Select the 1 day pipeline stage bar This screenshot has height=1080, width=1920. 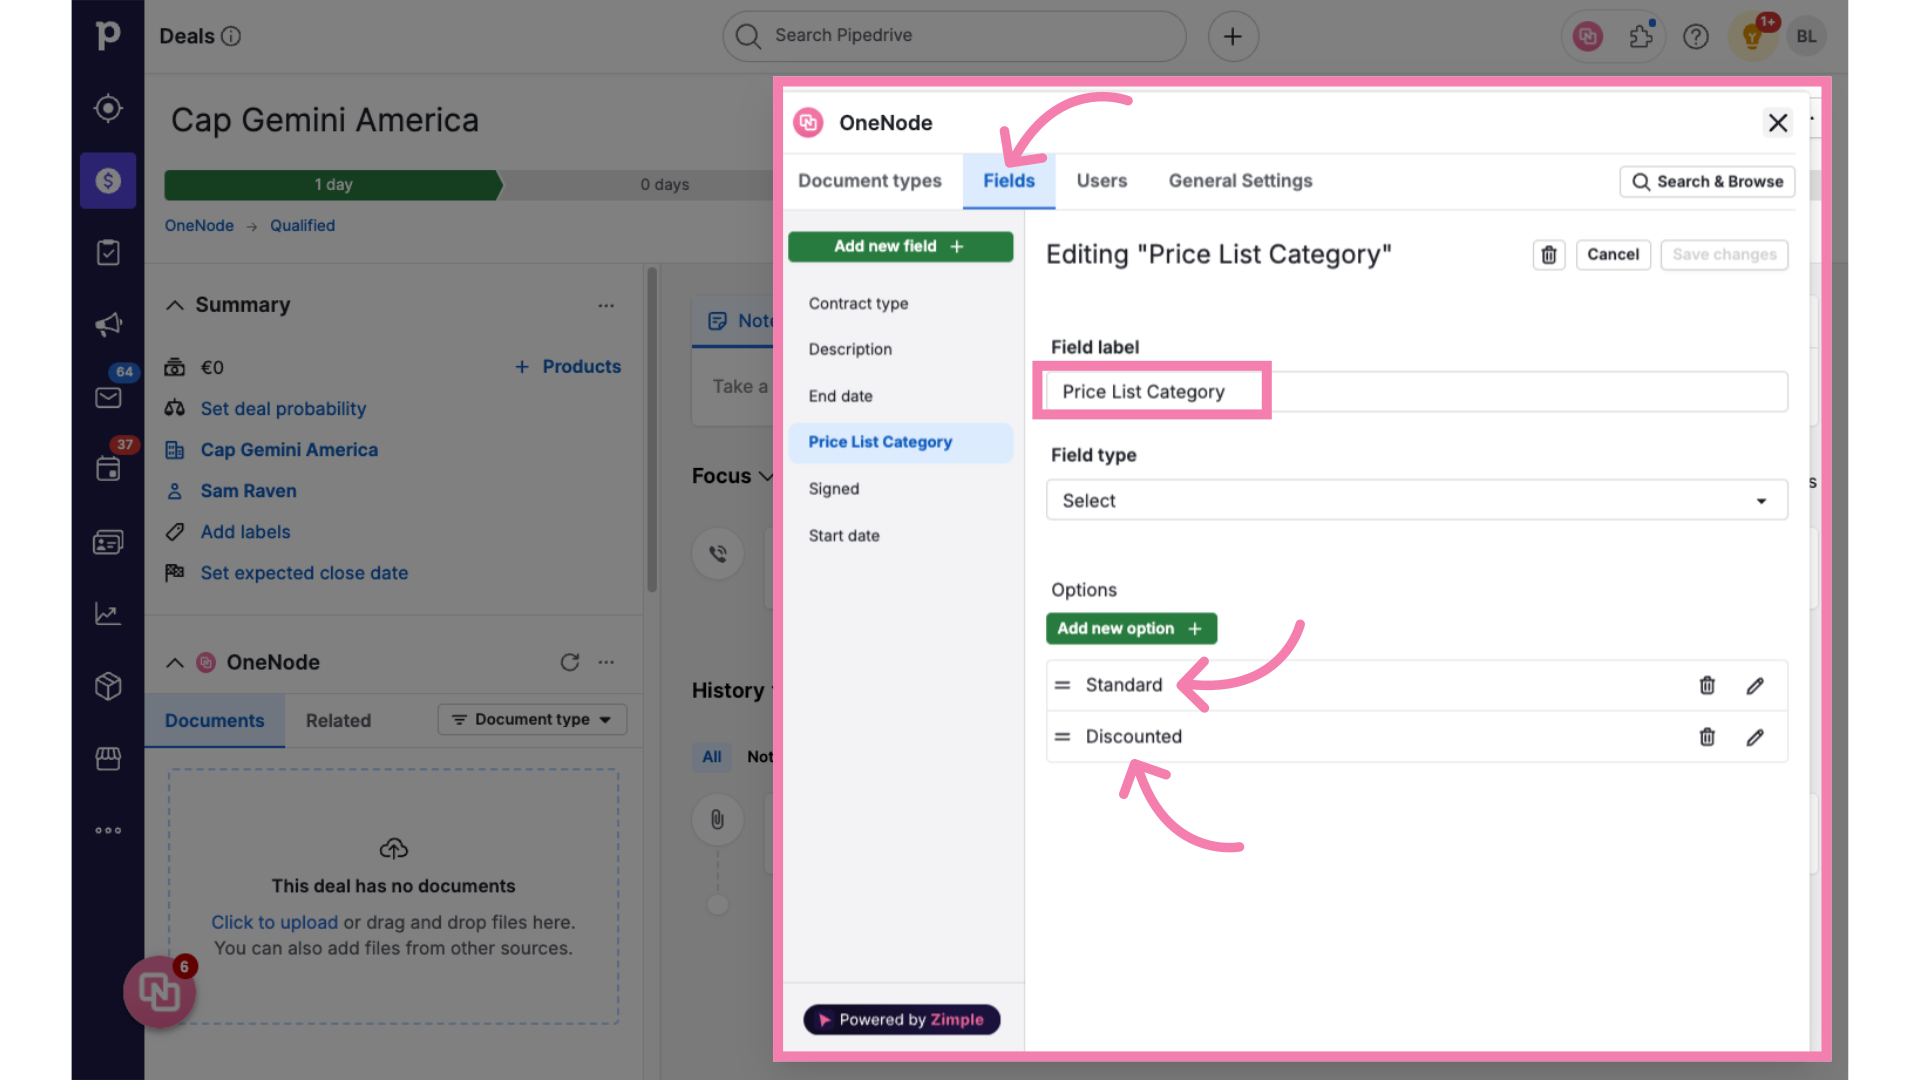click(333, 185)
